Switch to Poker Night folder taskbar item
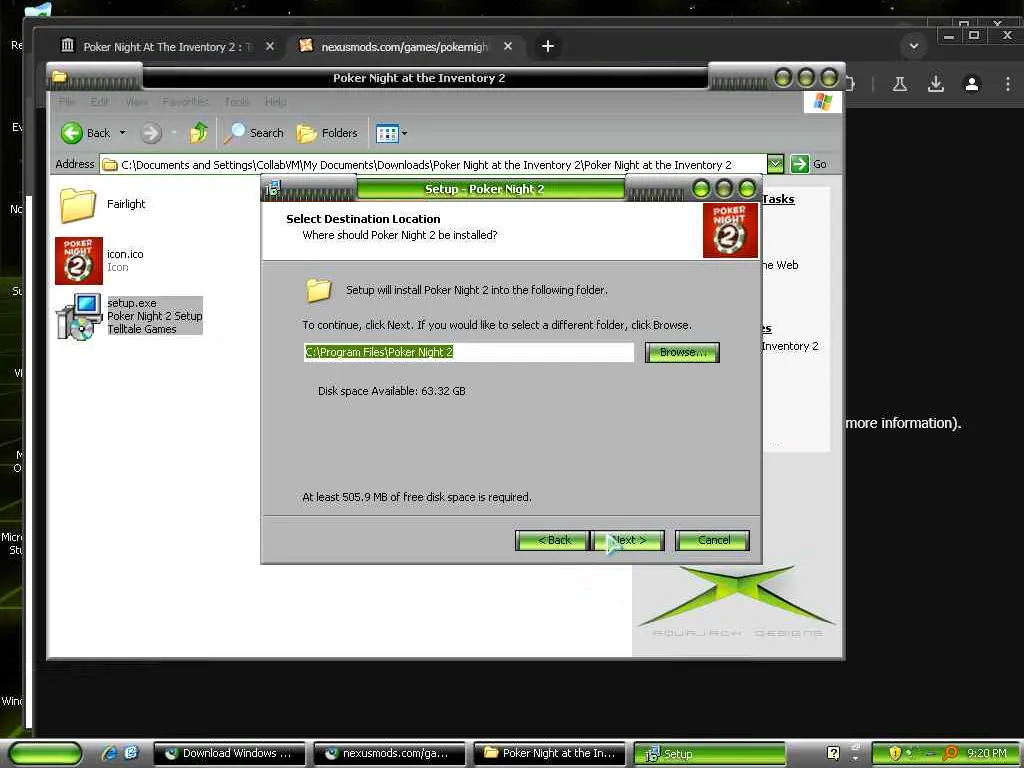This screenshot has width=1024, height=768. point(550,754)
